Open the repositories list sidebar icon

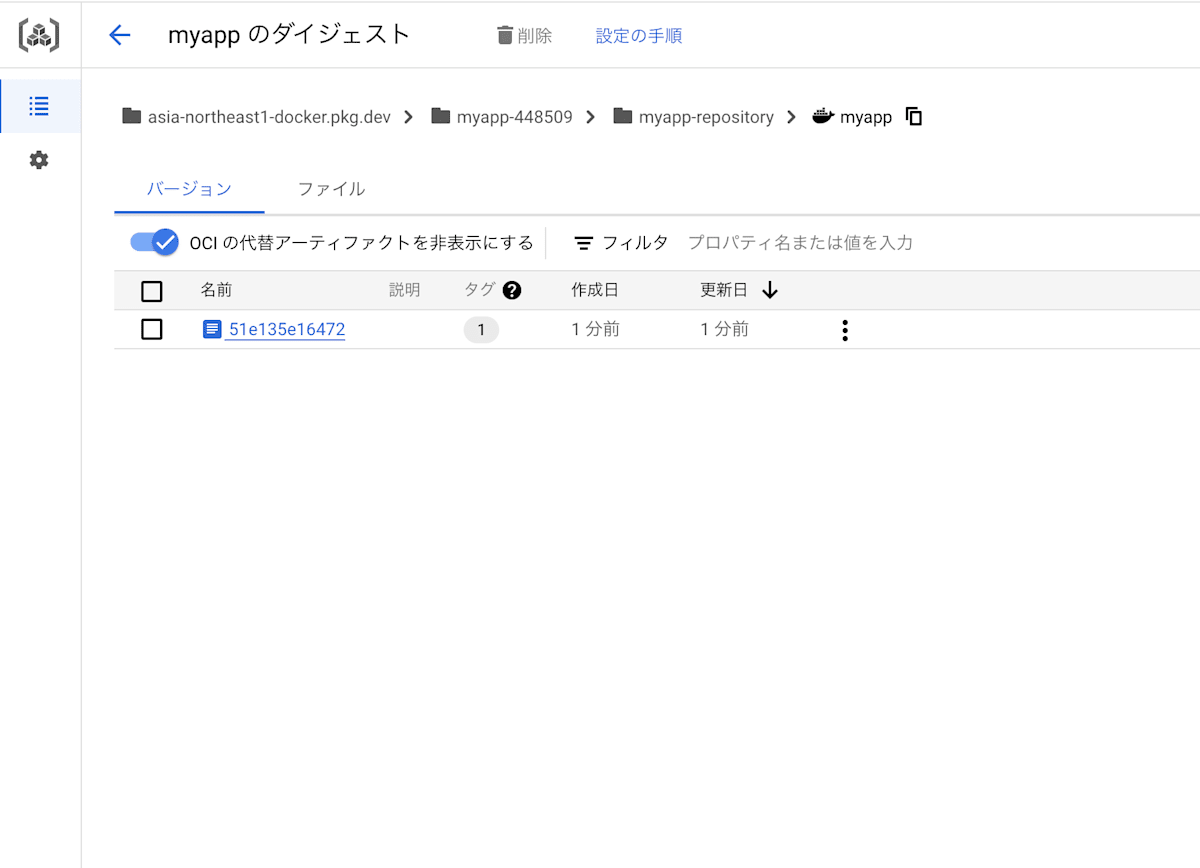coord(39,106)
